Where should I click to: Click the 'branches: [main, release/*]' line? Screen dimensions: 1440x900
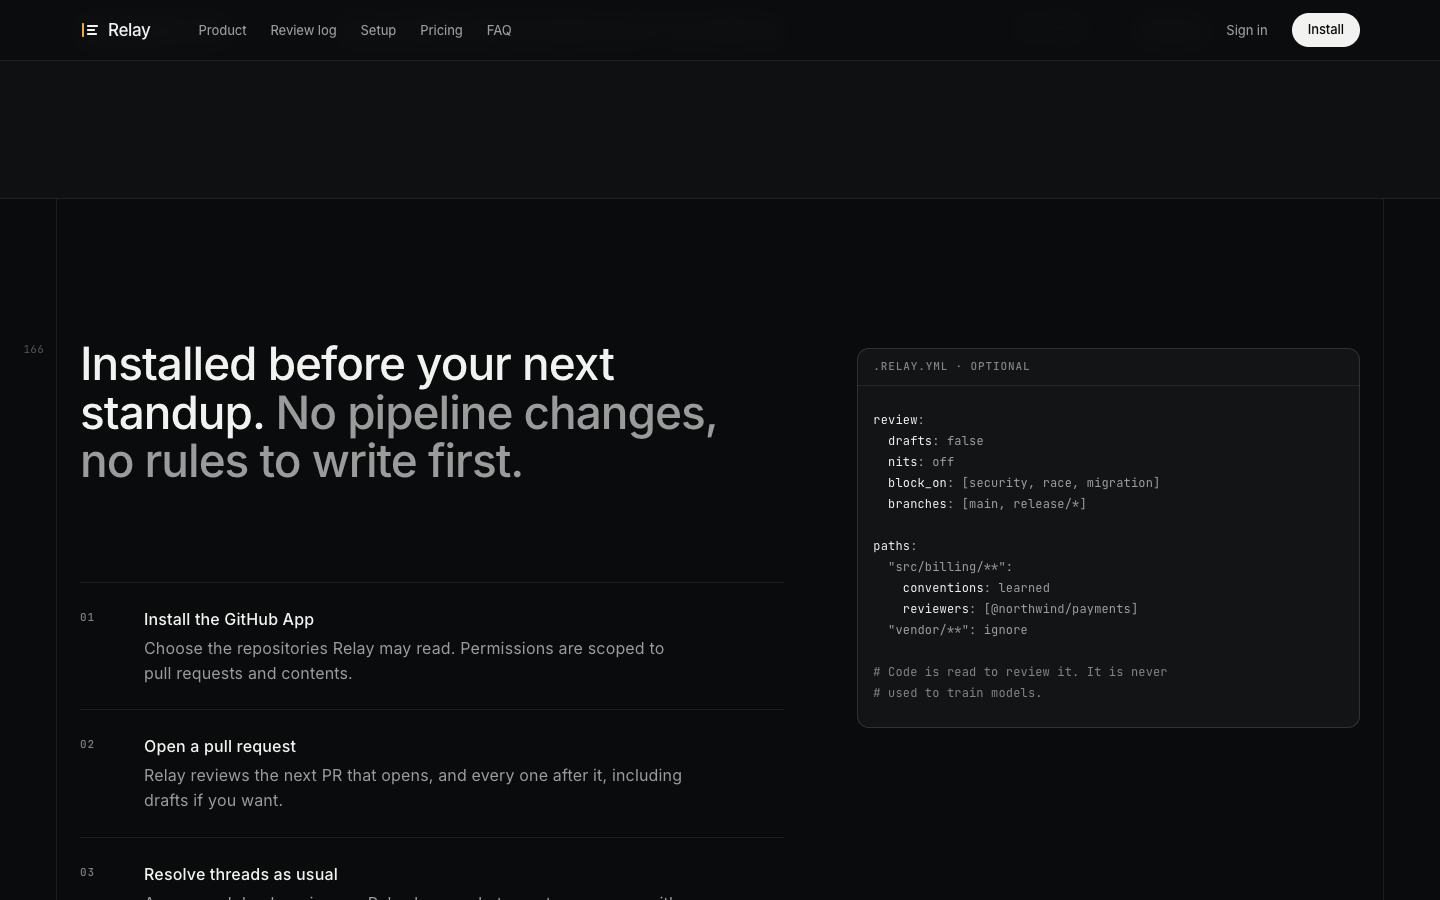click(x=986, y=504)
